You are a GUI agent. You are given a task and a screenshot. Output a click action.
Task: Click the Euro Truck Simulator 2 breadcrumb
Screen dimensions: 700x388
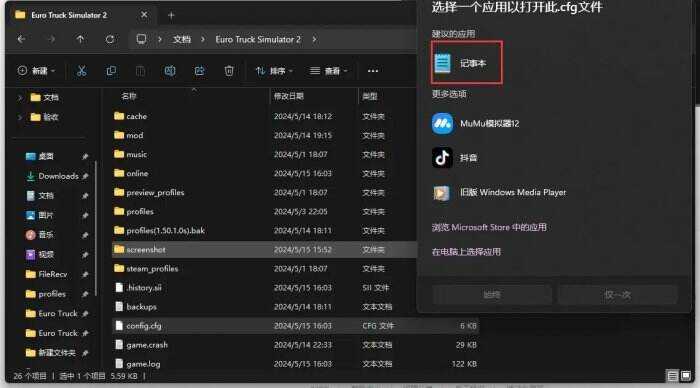click(258, 39)
